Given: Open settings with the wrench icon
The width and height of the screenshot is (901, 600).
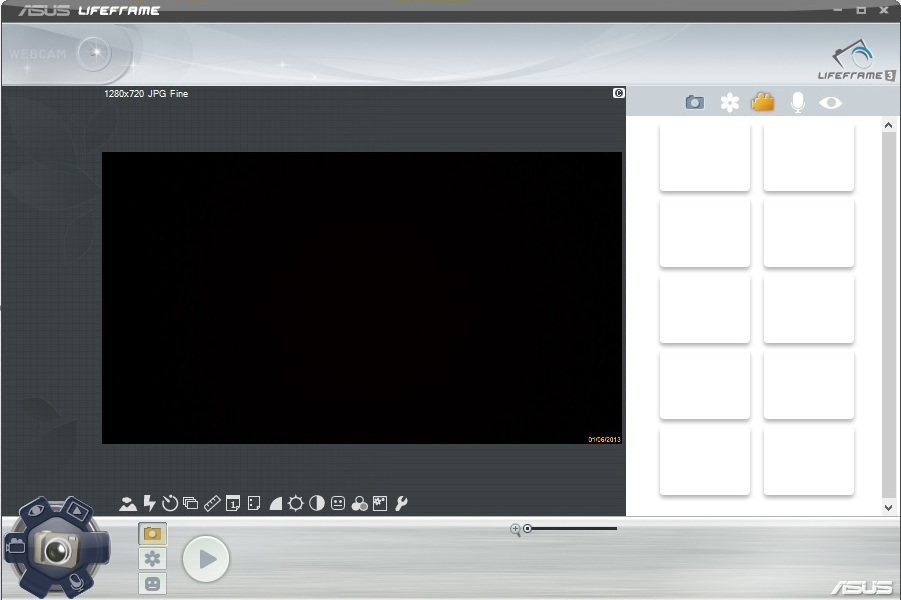Looking at the screenshot, I should click(401, 503).
